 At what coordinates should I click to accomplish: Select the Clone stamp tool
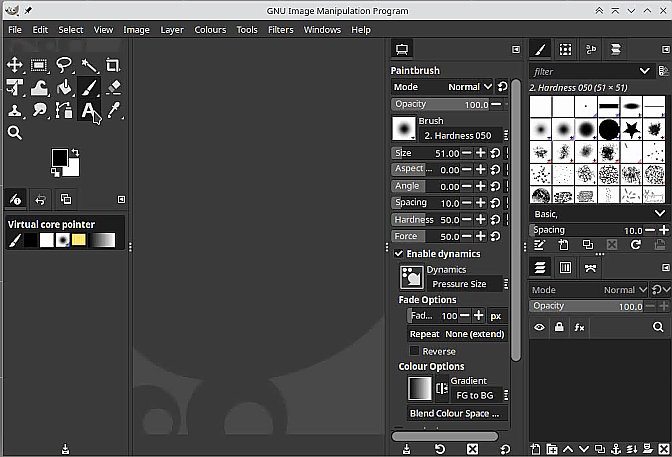[15, 110]
